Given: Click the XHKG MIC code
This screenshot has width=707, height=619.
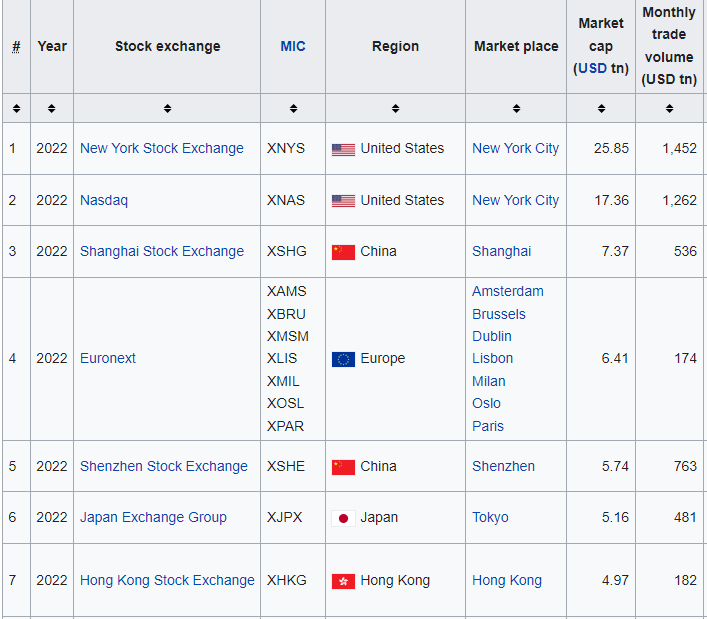Looking at the screenshot, I should [x=287, y=580].
